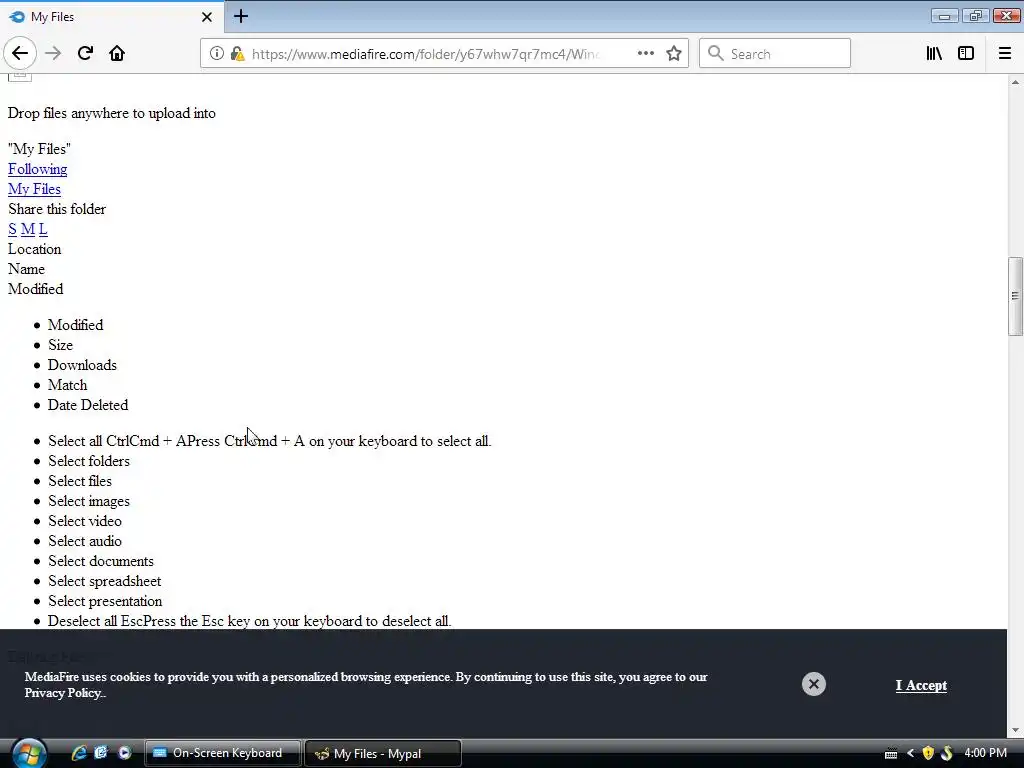Open the browser hamburger menu
The image size is (1024, 768).
click(x=1005, y=54)
